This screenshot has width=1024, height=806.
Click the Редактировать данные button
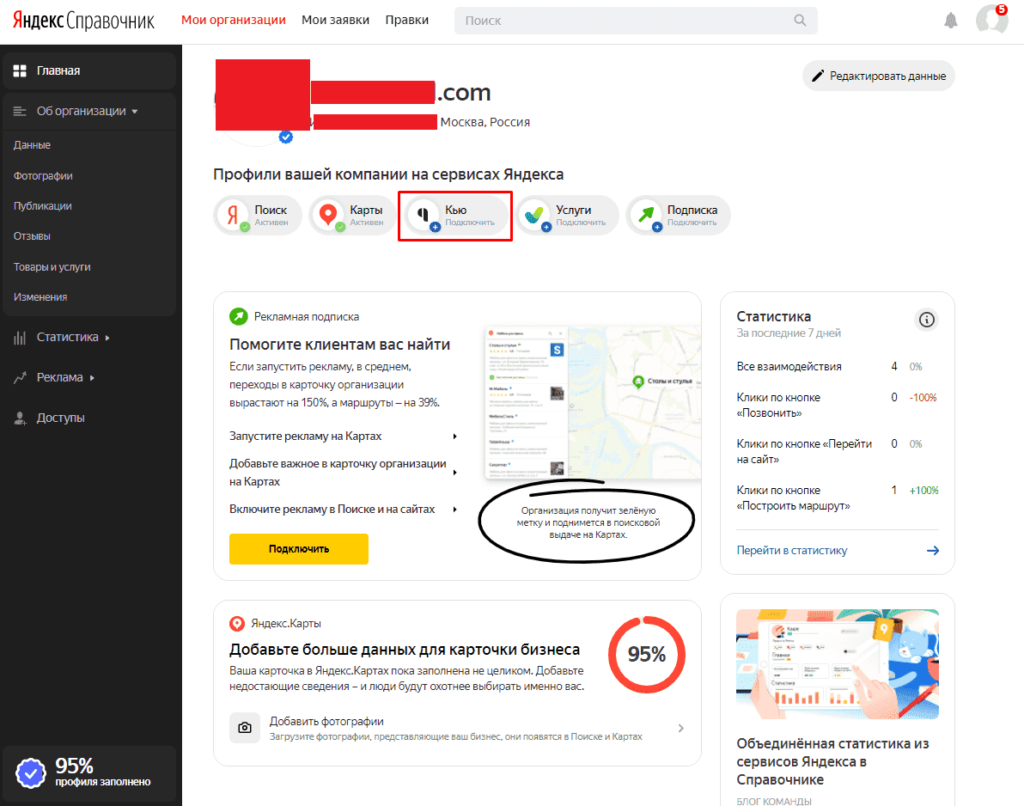tap(878, 76)
